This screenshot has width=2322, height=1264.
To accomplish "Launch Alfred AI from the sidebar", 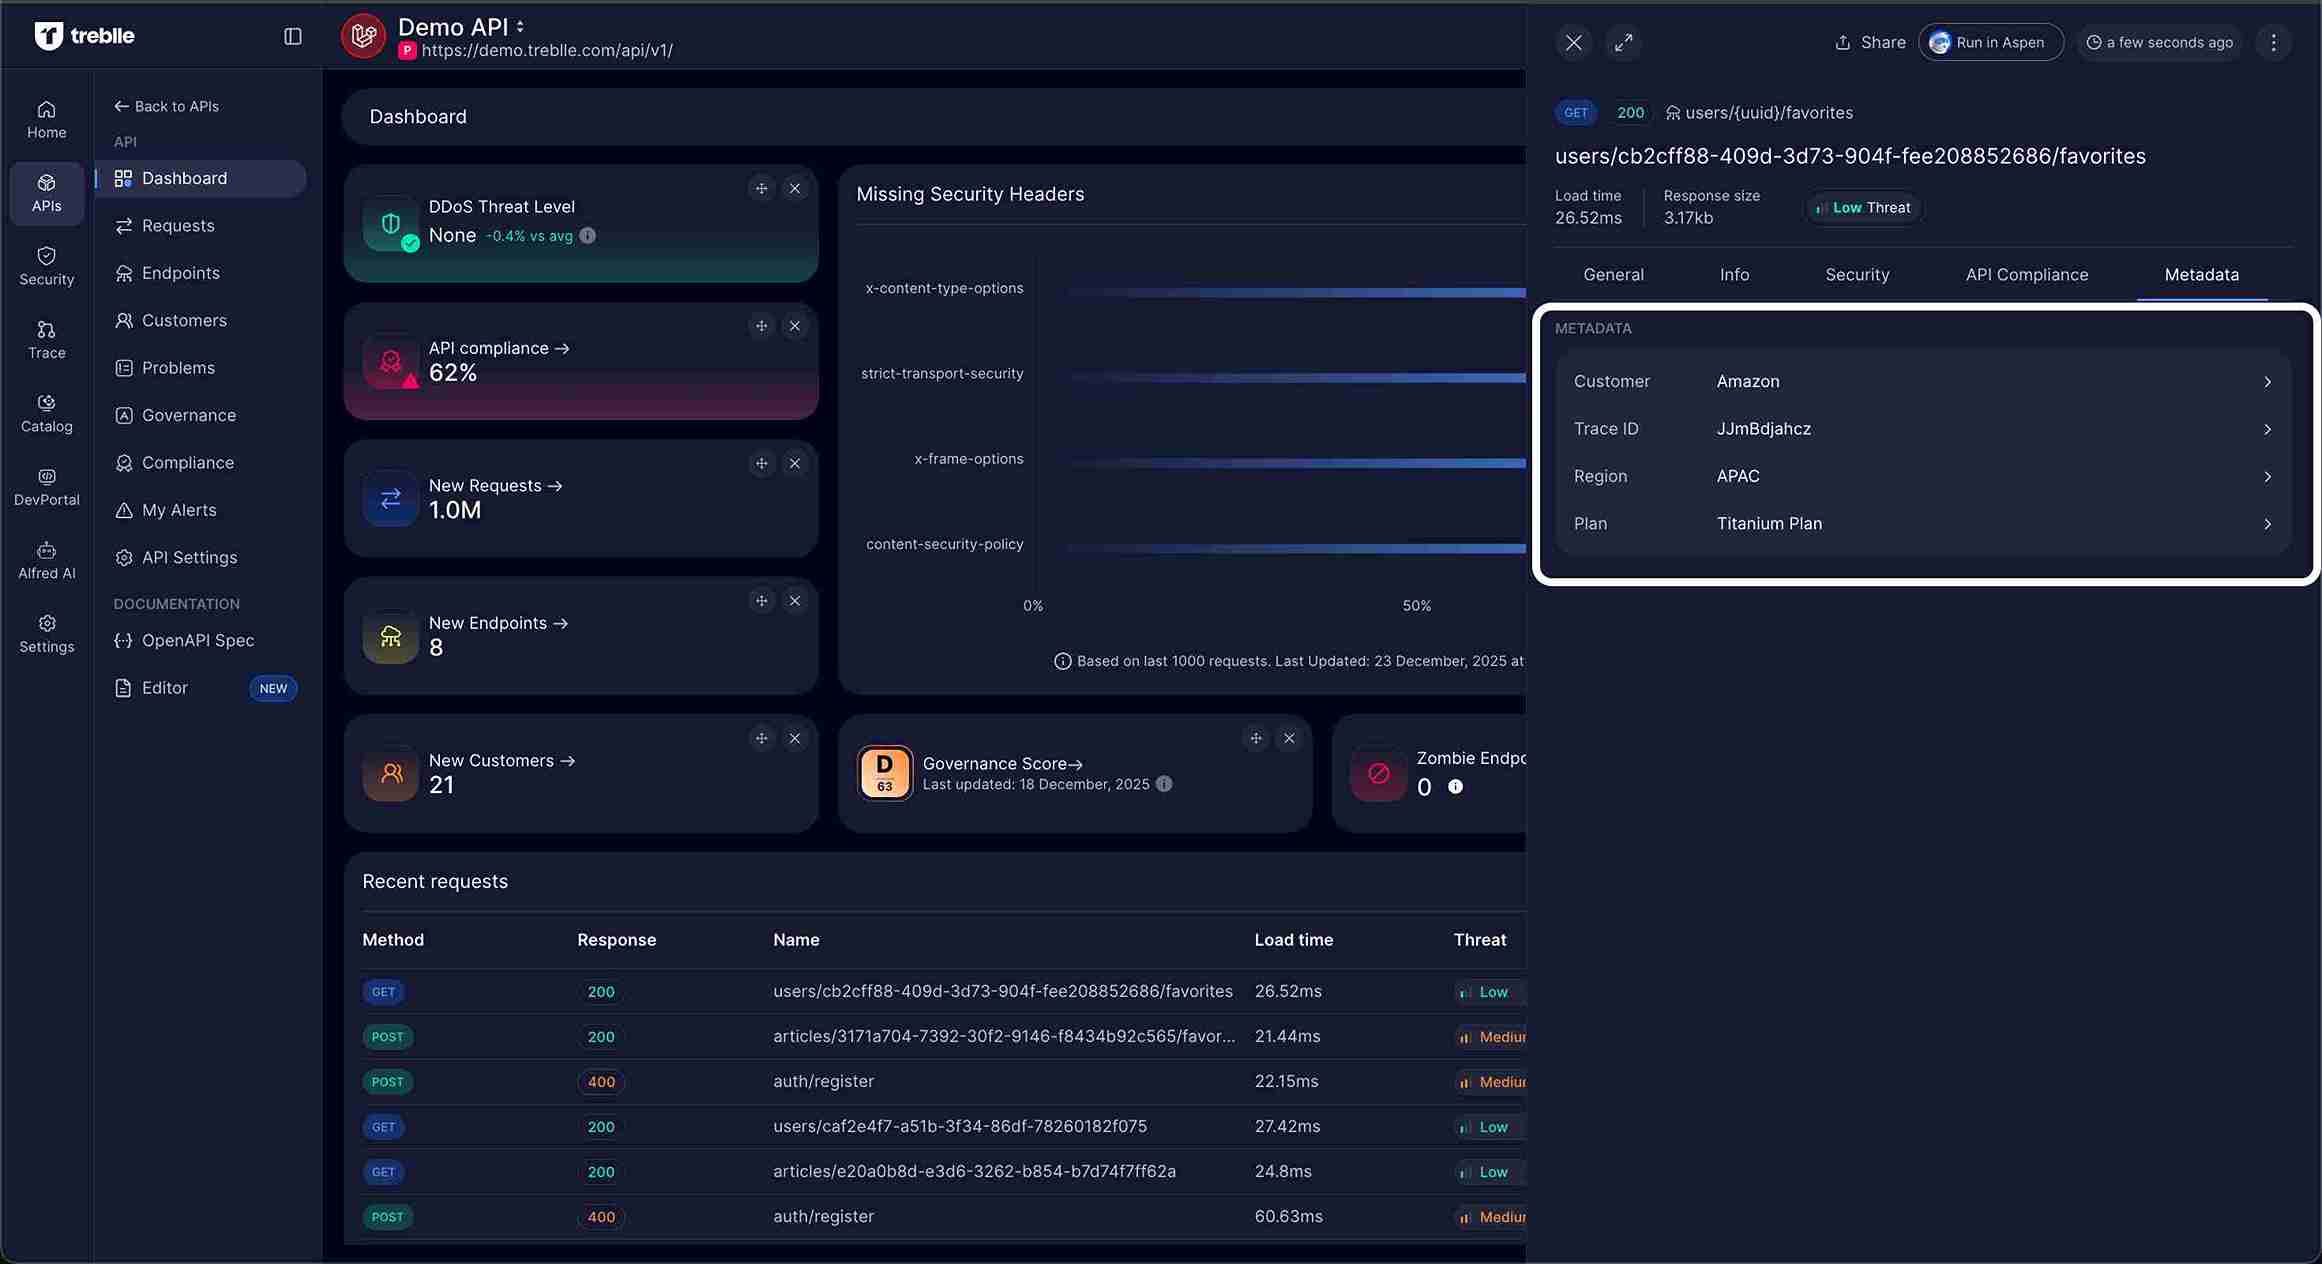I will pos(46,559).
